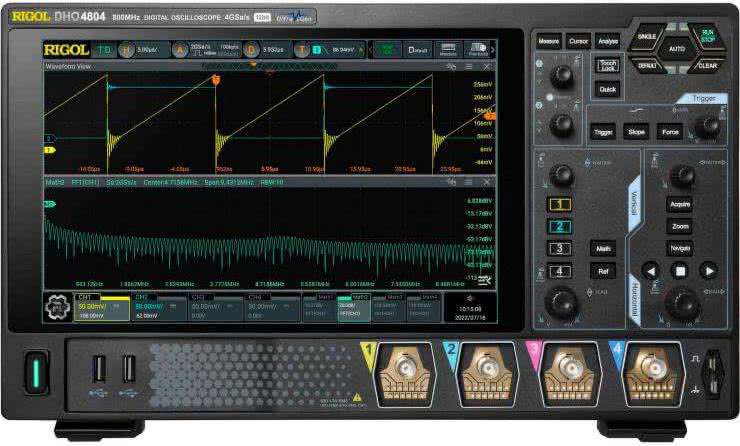Open the FFT window menu icon
Viewport: 740px width, 446px height.
[468, 183]
